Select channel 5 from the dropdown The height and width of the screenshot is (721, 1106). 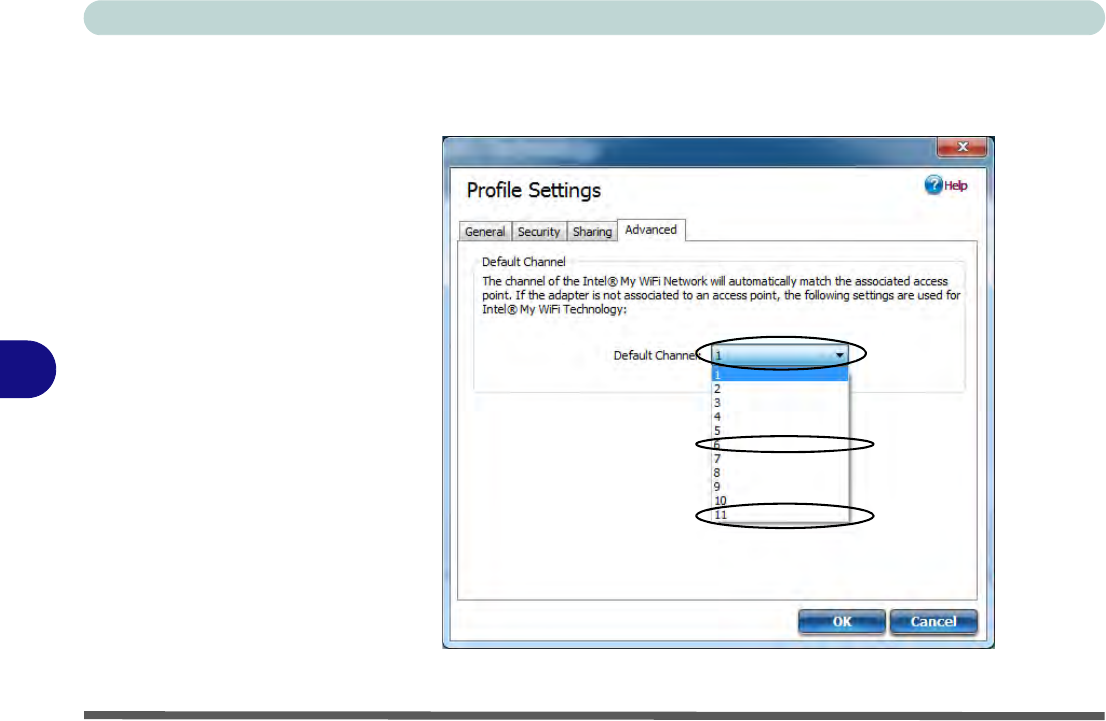(779, 430)
